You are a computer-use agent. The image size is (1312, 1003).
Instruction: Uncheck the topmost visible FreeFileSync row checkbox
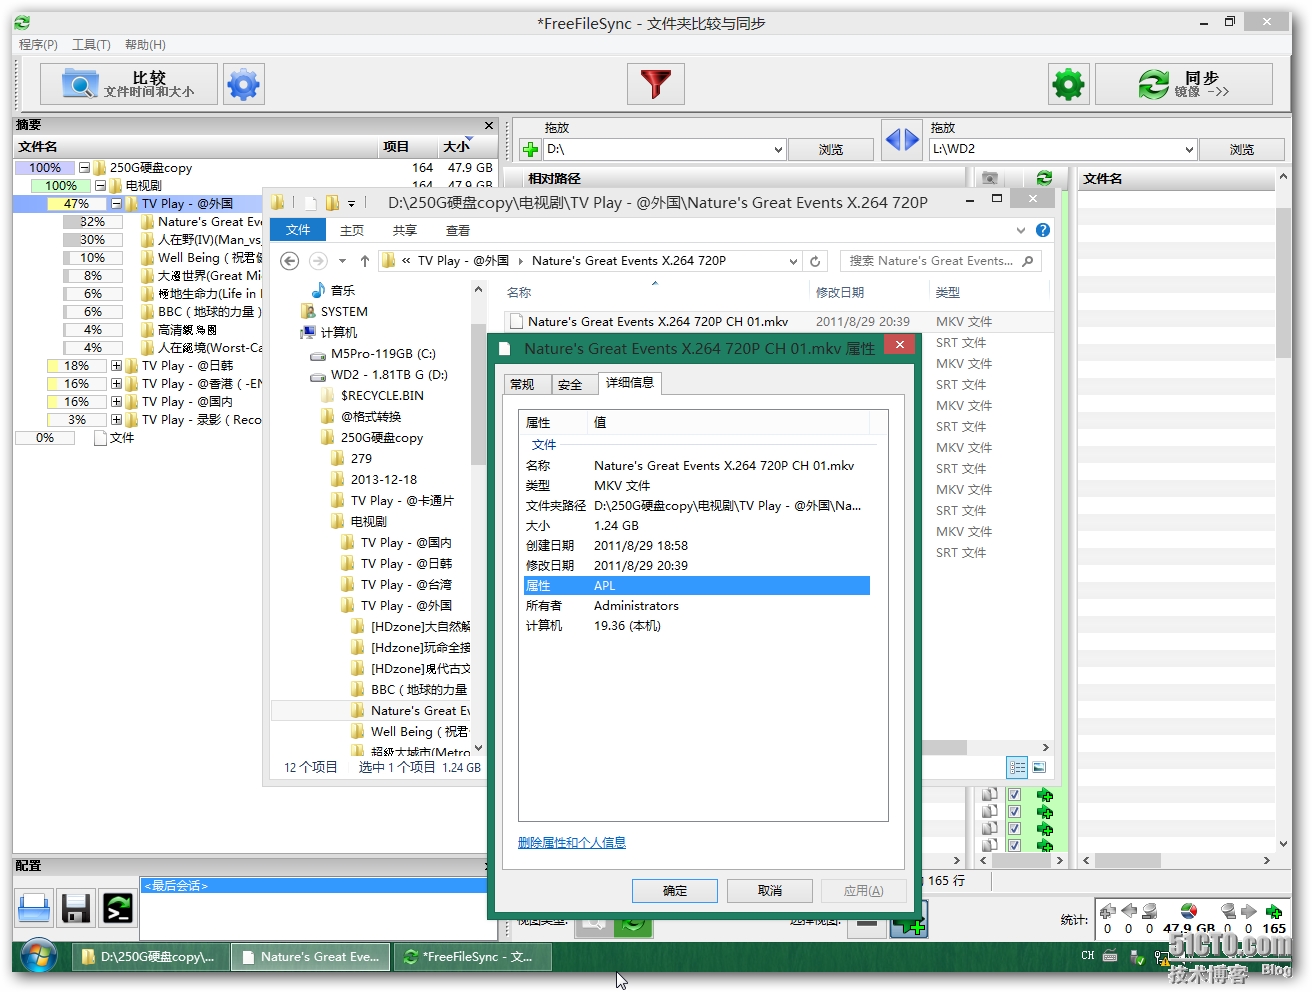[x=1014, y=796]
